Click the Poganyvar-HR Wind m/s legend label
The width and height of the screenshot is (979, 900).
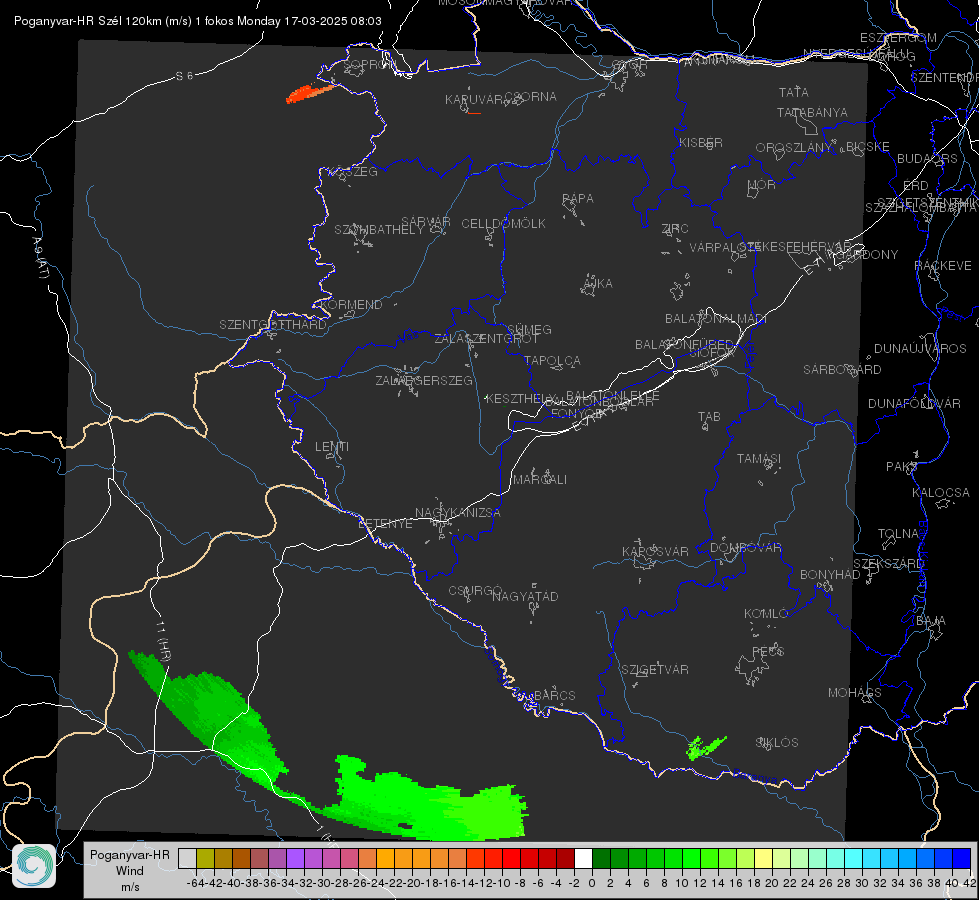coord(130,871)
